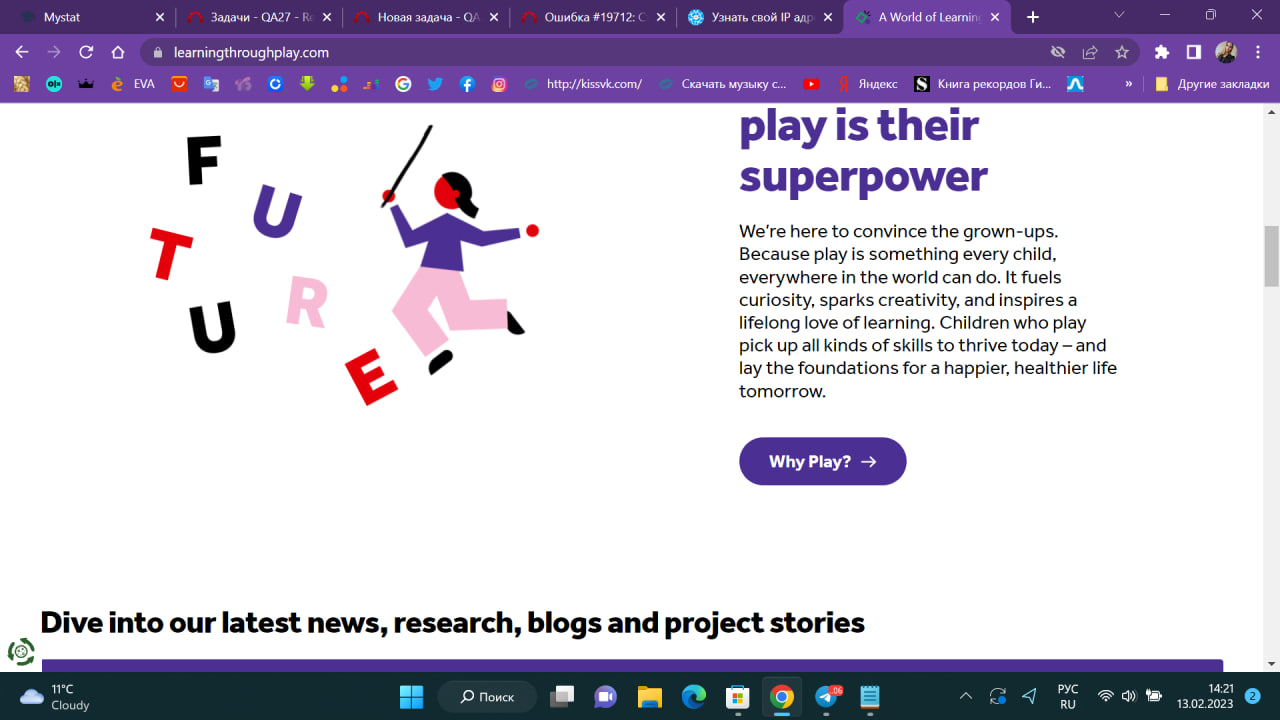Open the YouTube bookmark icon

pos(811,84)
